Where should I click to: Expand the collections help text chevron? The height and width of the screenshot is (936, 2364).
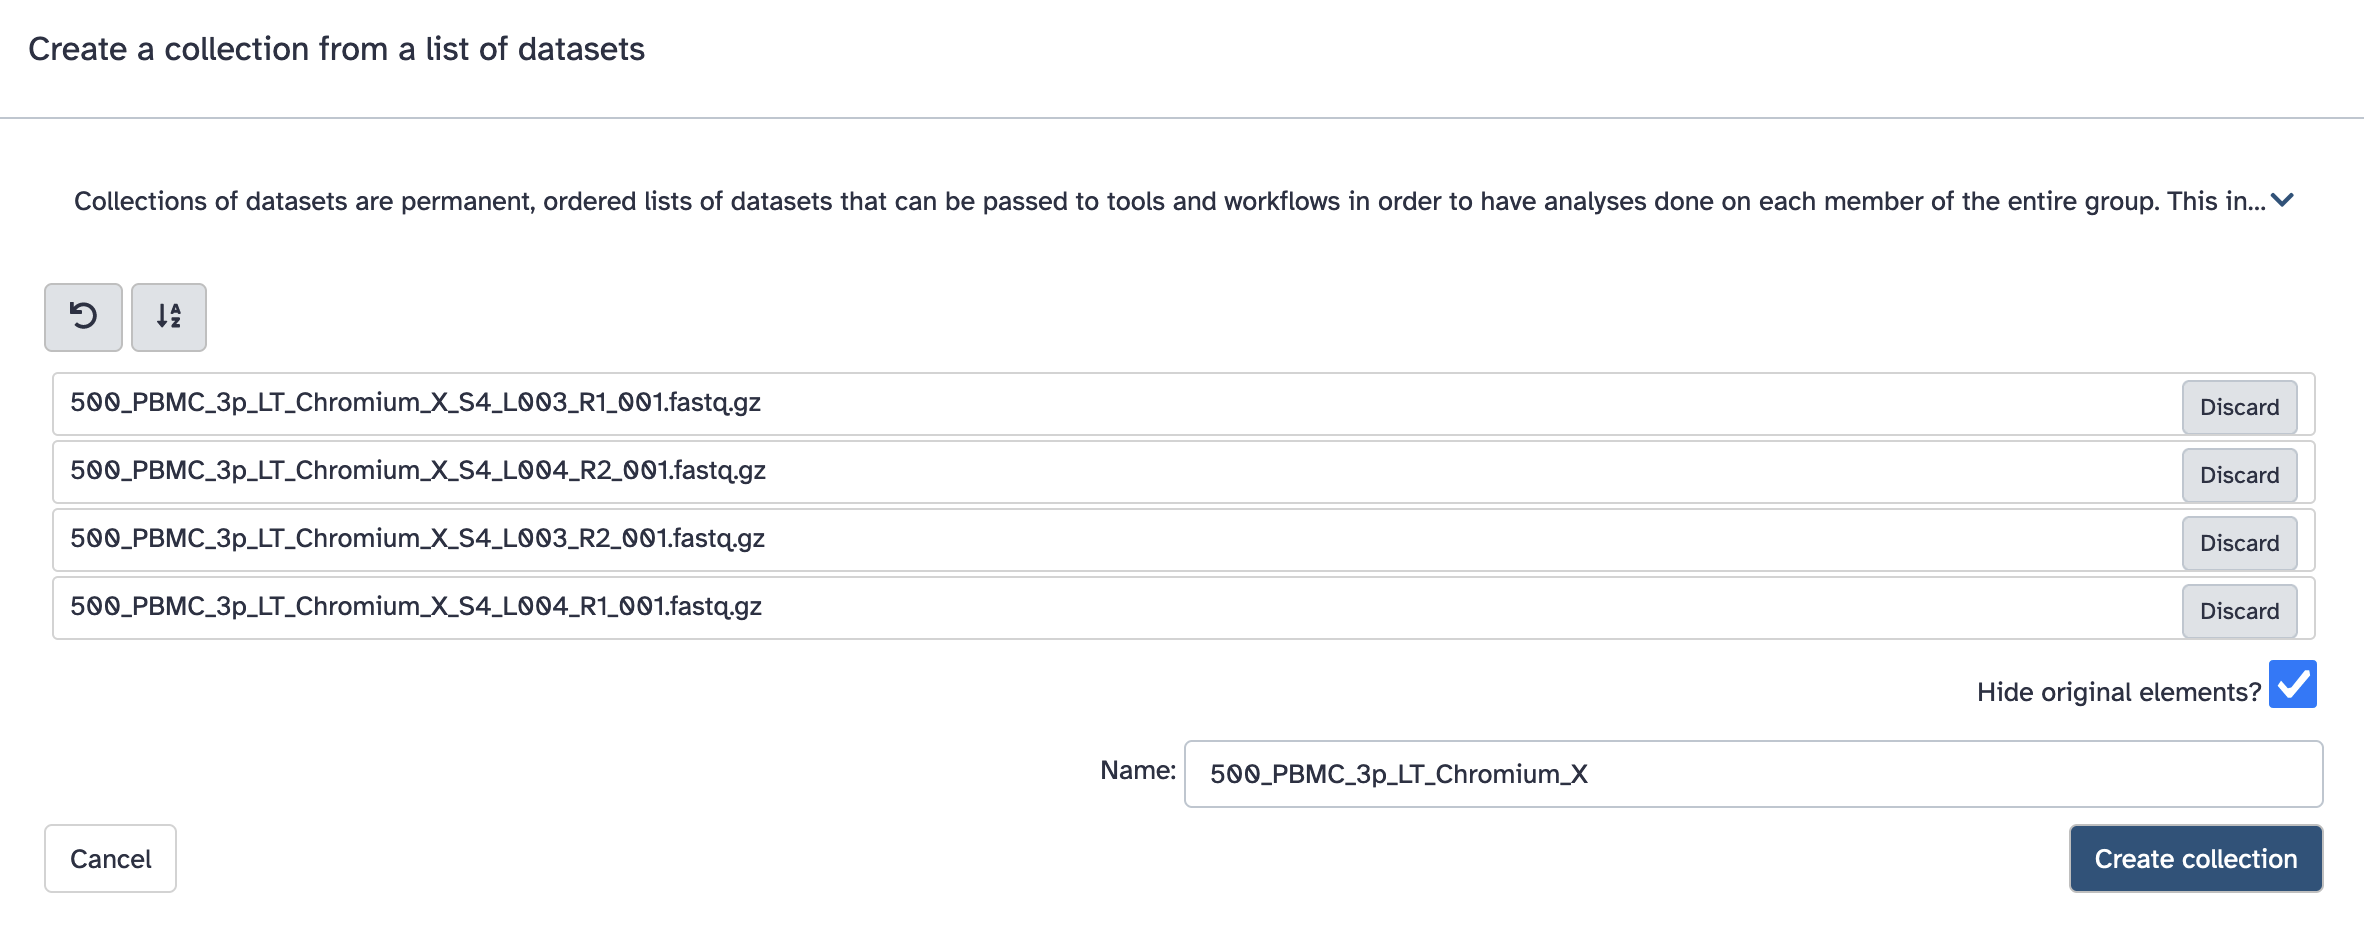coord(2282,200)
